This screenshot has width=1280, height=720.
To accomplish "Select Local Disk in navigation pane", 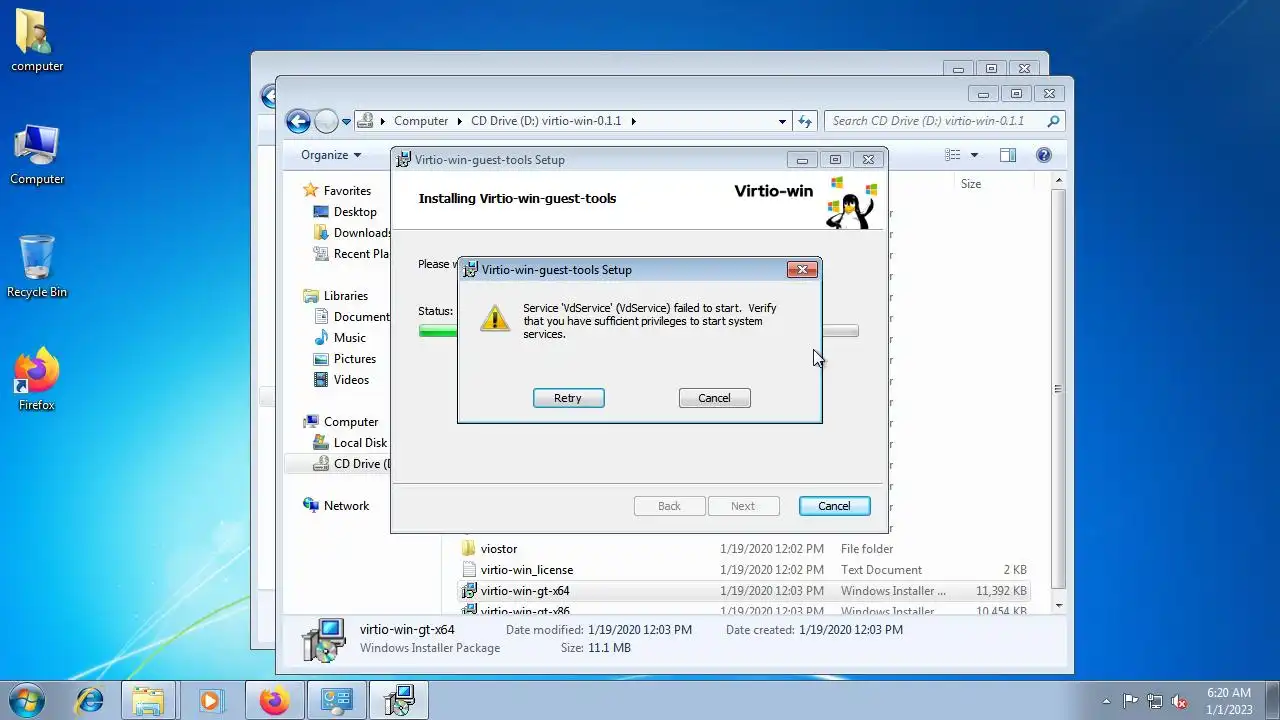I will coord(360,443).
